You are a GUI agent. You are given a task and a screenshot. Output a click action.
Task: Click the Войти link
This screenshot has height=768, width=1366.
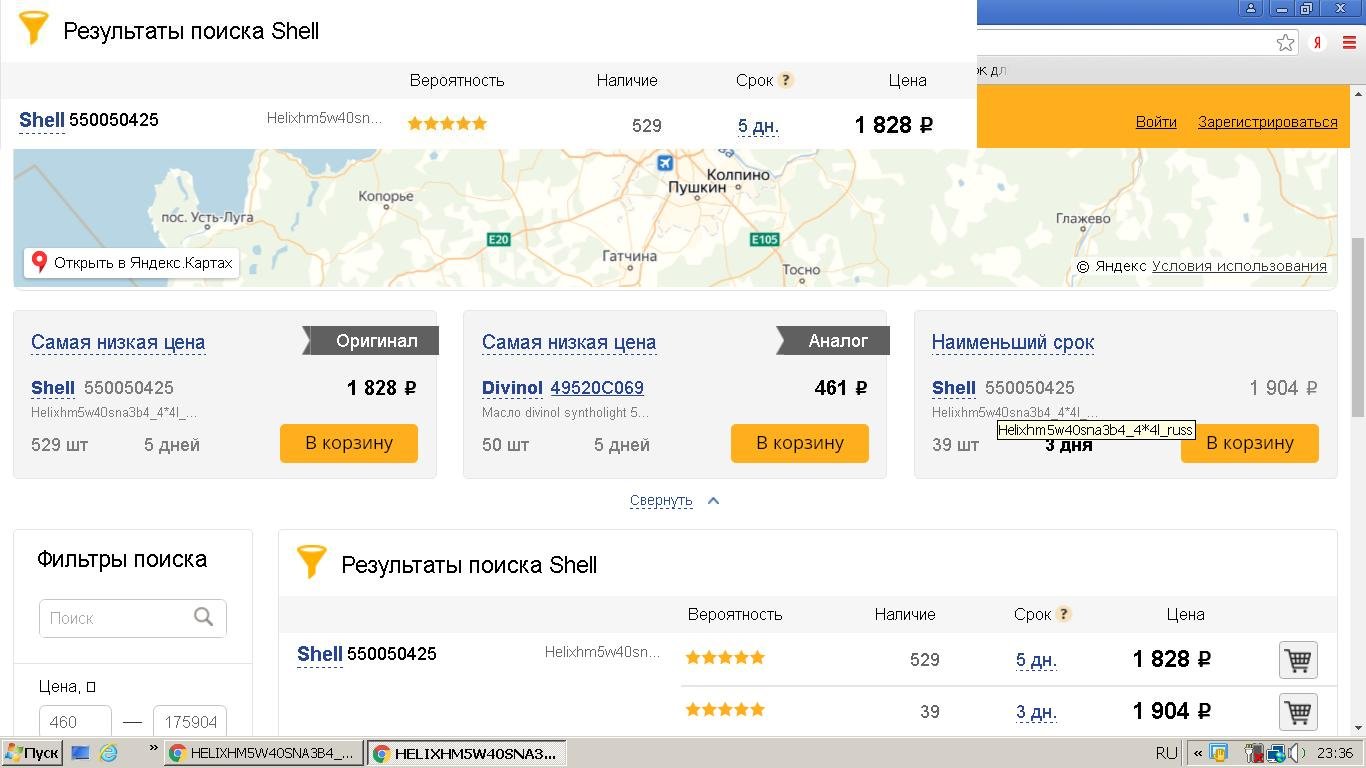[1156, 121]
